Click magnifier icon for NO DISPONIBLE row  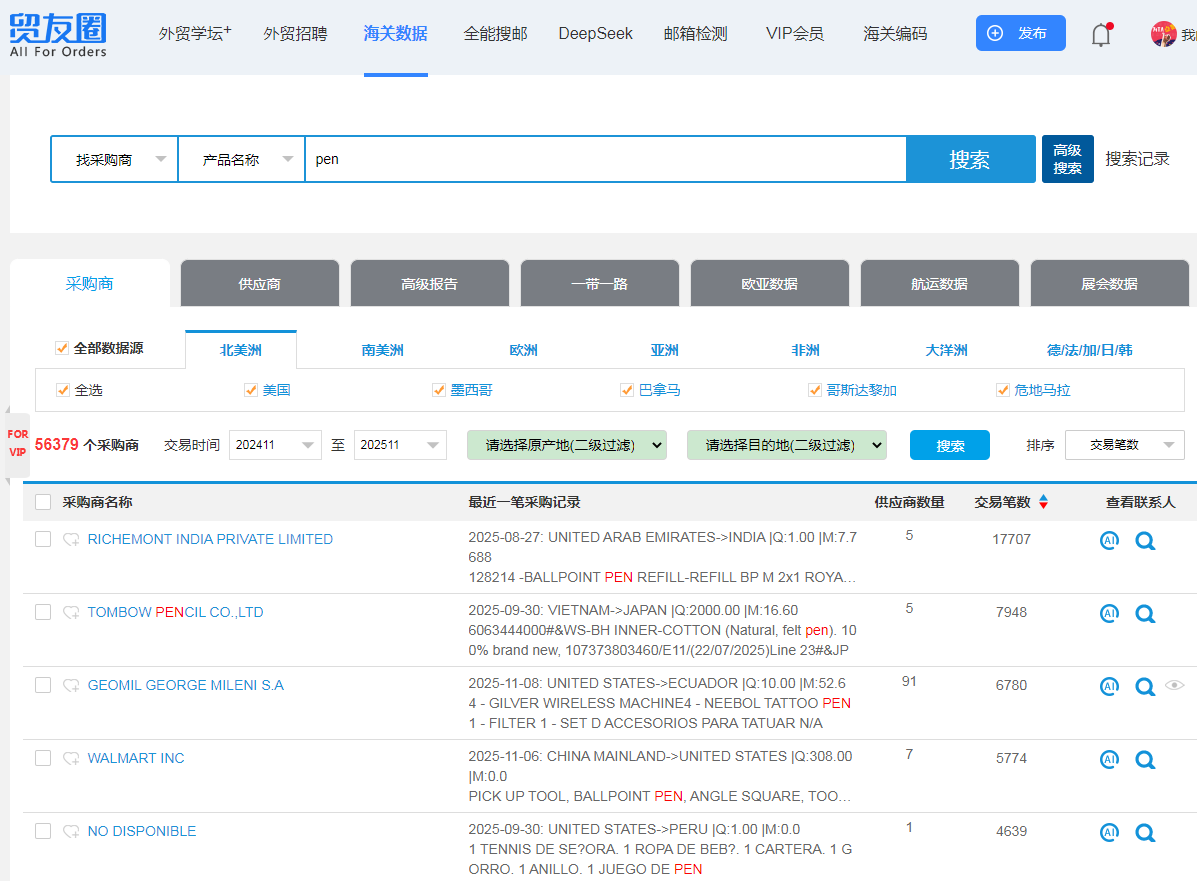pyautogui.click(x=1145, y=833)
